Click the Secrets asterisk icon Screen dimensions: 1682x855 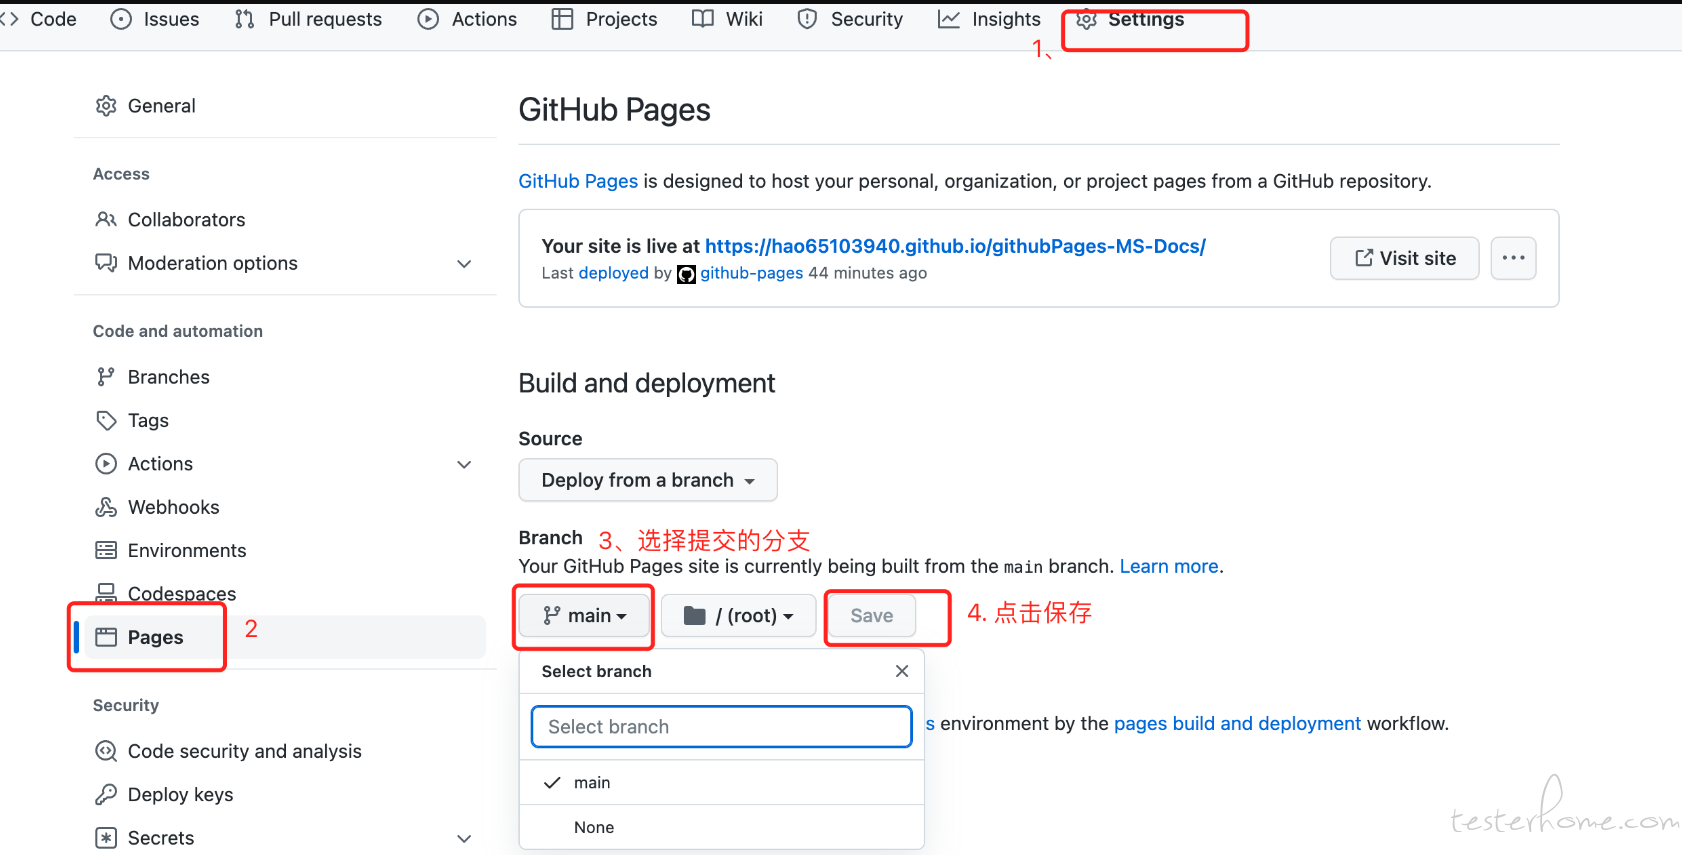coord(106,838)
